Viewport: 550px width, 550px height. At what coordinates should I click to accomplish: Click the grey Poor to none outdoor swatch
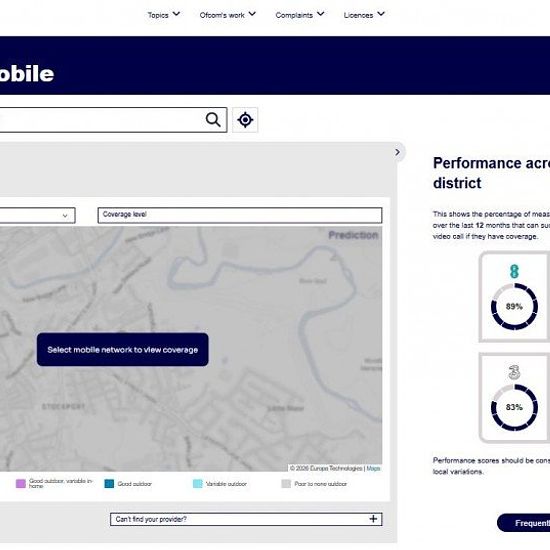click(286, 484)
